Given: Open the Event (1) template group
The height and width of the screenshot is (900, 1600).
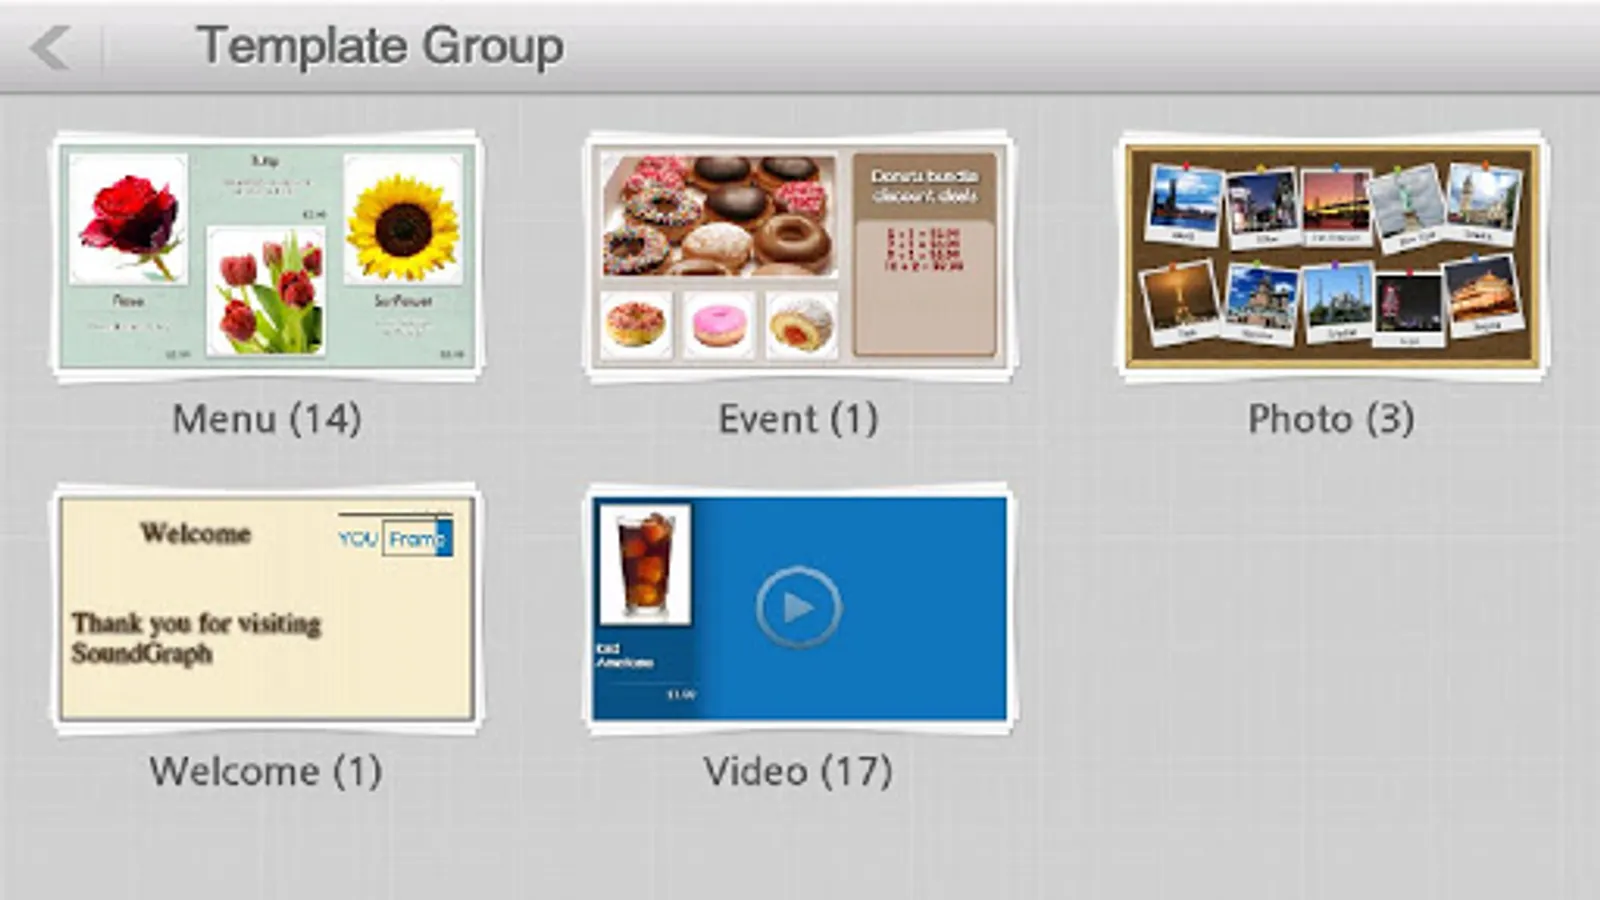Looking at the screenshot, I should pos(797,255).
